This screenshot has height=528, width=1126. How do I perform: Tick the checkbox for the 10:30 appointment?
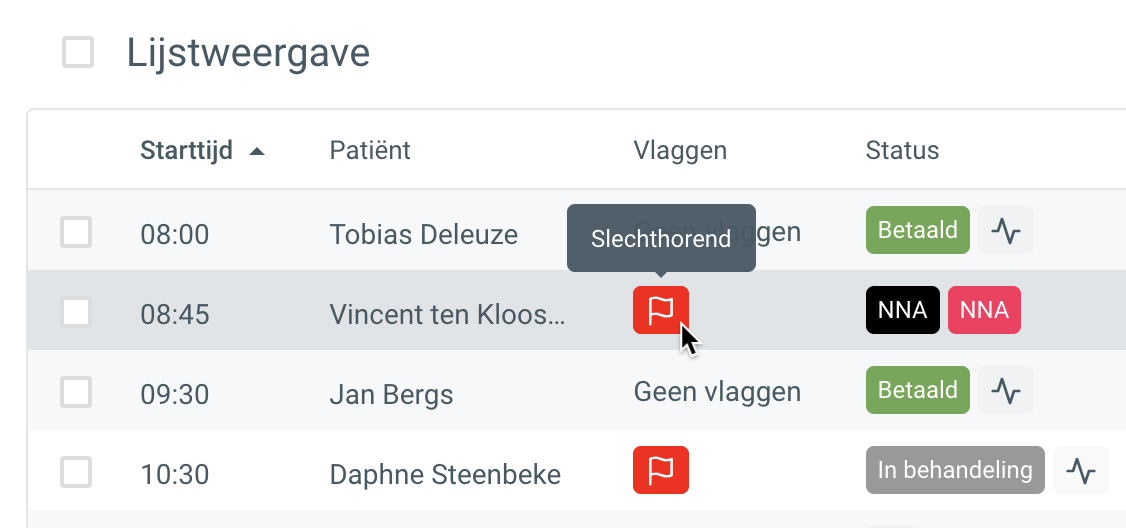[76, 472]
